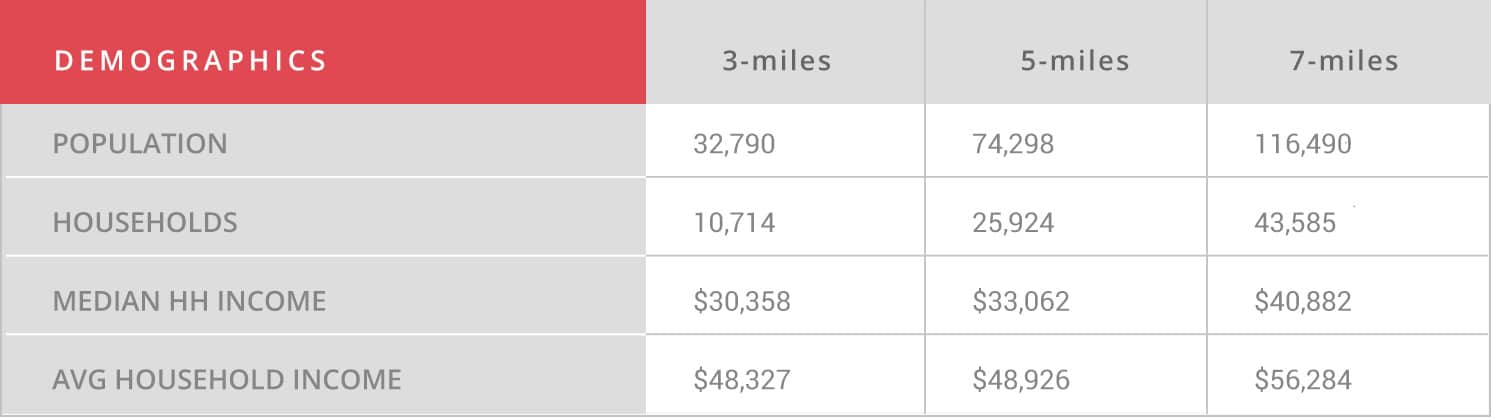Select the 3-miles column header

click(x=778, y=61)
